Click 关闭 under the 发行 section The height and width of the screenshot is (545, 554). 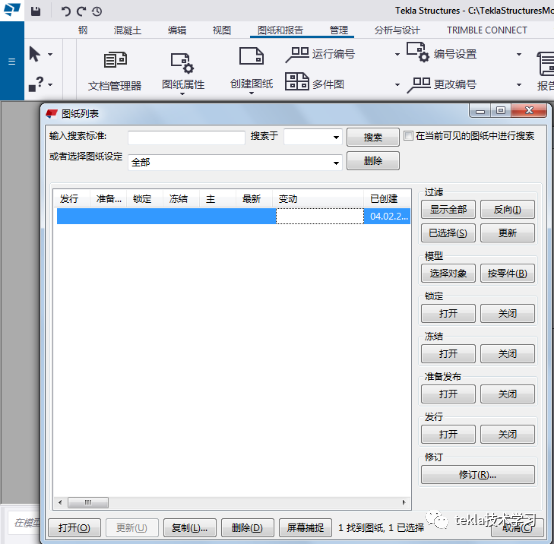click(507, 434)
